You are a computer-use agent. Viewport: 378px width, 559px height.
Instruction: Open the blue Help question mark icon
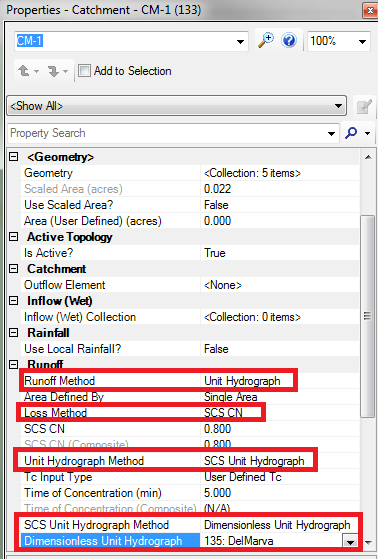[x=289, y=40]
